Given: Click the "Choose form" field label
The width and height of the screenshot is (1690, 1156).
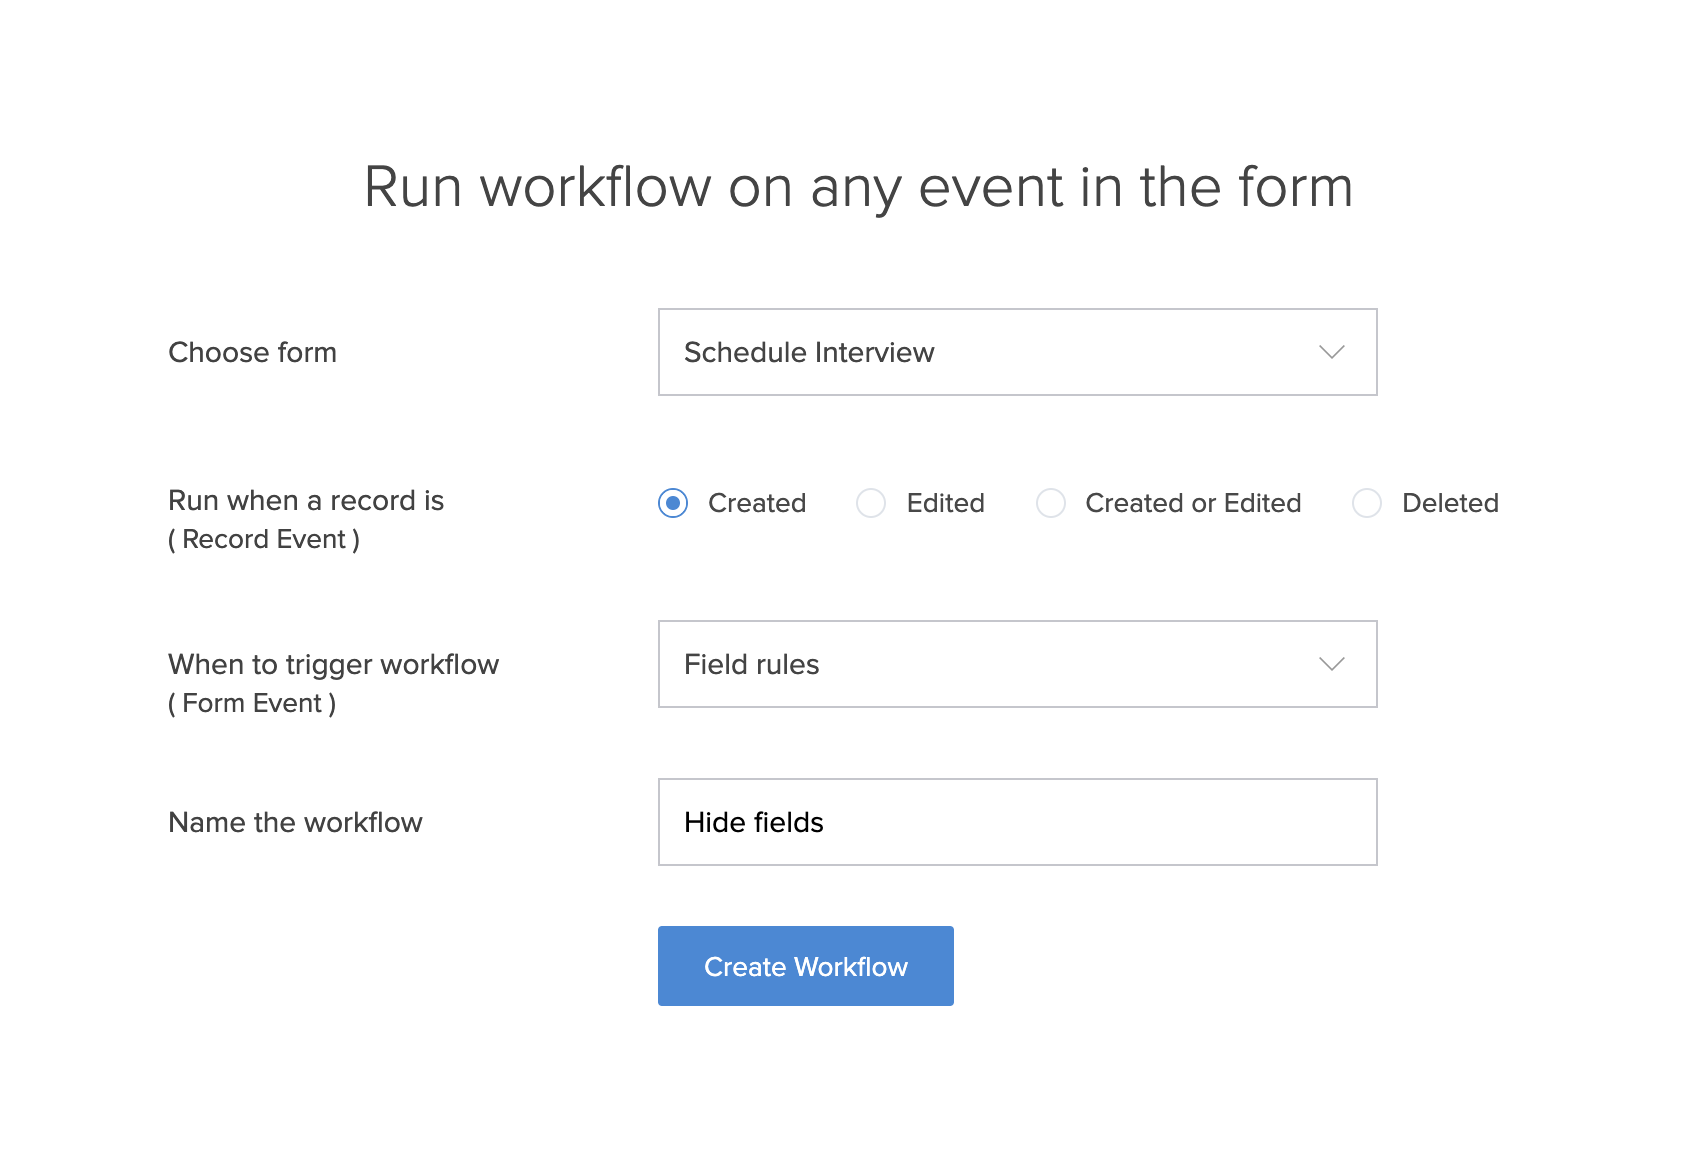Looking at the screenshot, I should [252, 352].
